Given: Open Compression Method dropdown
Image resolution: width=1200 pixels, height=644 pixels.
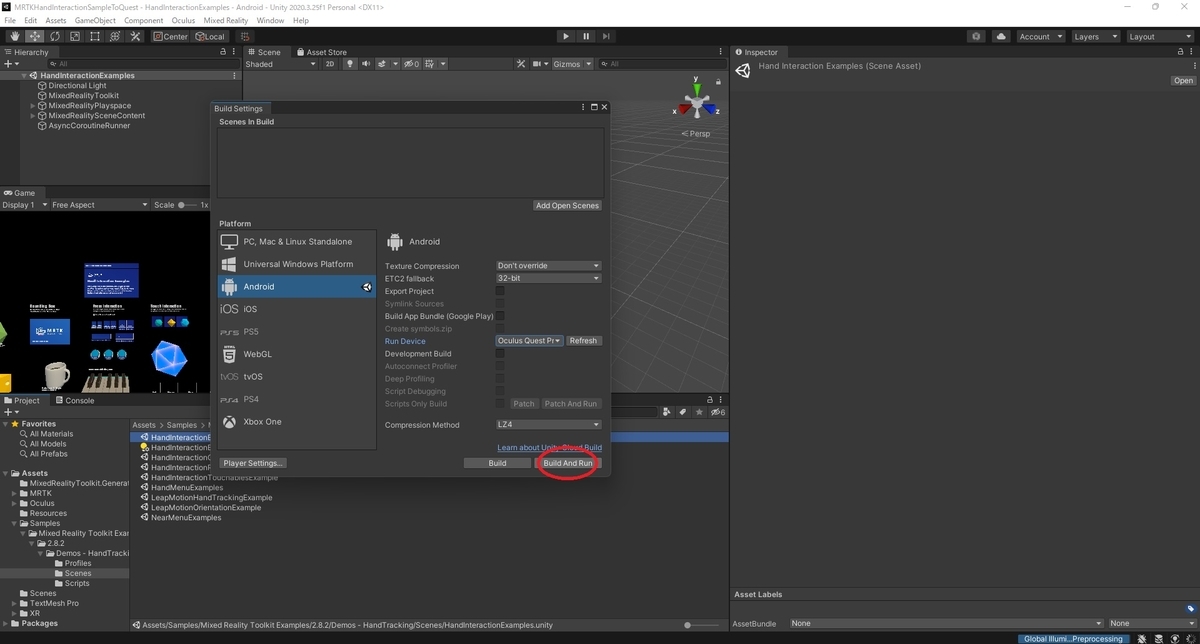Looking at the screenshot, I should [x=549, y=425].
